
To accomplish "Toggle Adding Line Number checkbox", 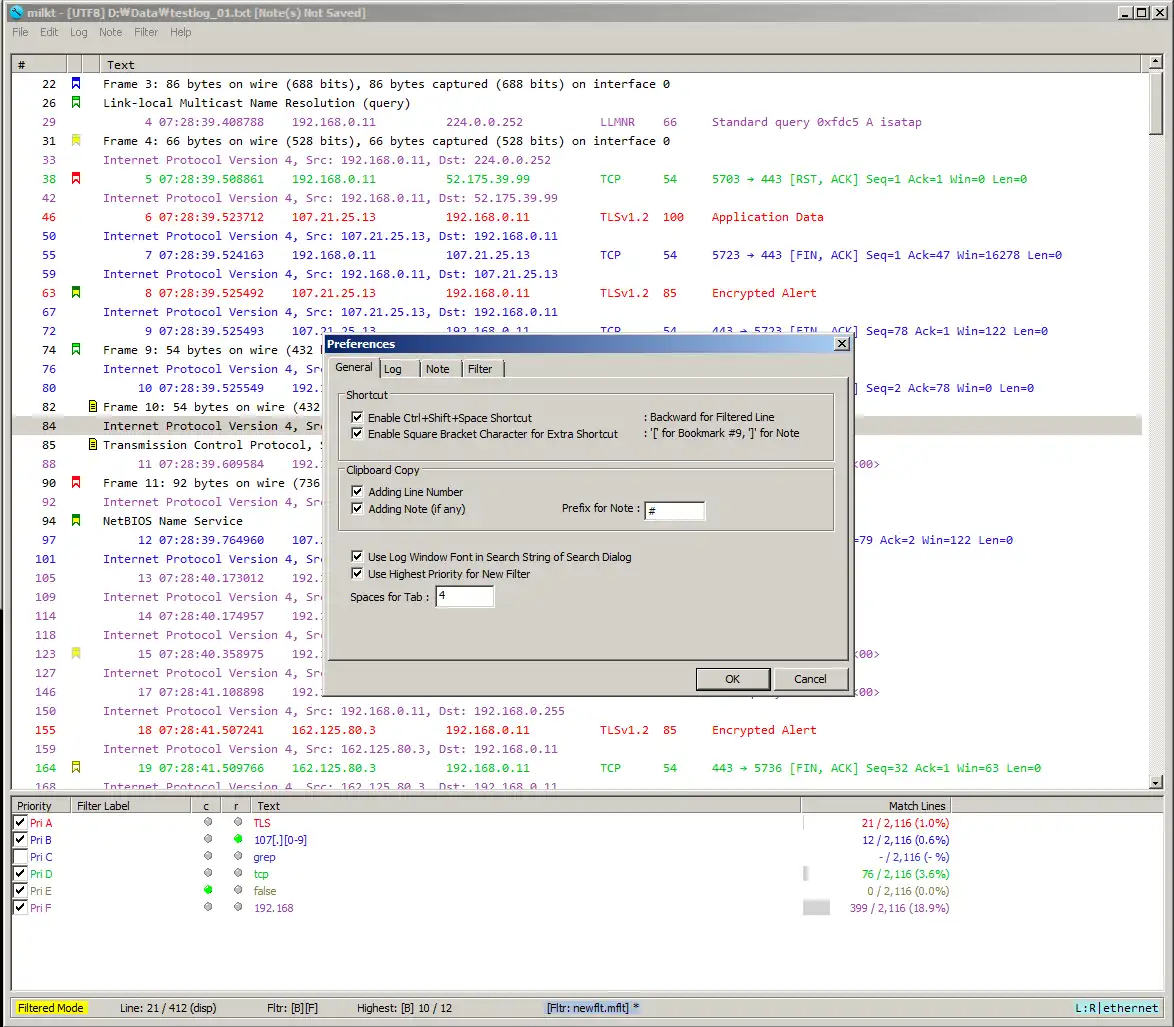I will click(357, 492).
